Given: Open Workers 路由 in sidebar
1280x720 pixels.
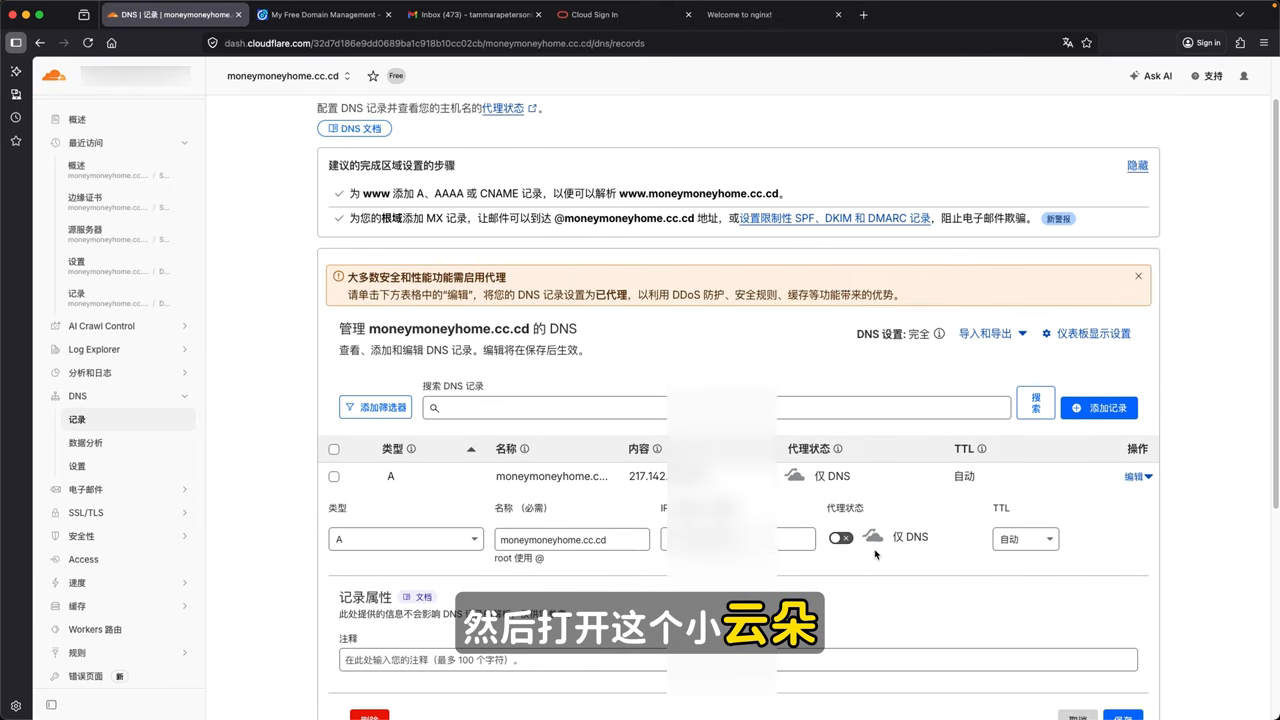Looking at the screenshot, I should [95, 630].
